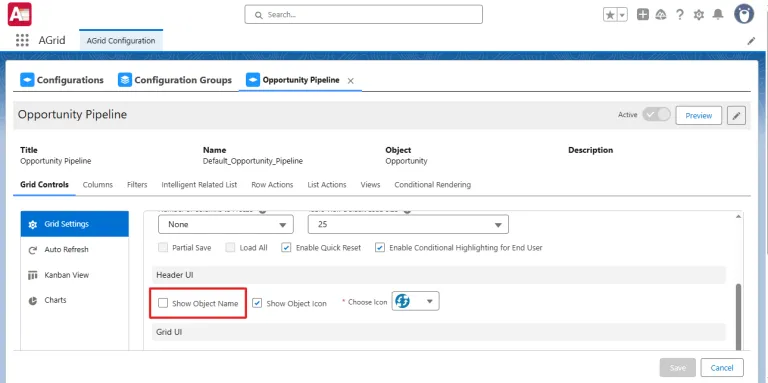The image size is (768, 383).
Task: Uncheck the Show Object Icon checkbox
Action: click(x=257, y=303)
